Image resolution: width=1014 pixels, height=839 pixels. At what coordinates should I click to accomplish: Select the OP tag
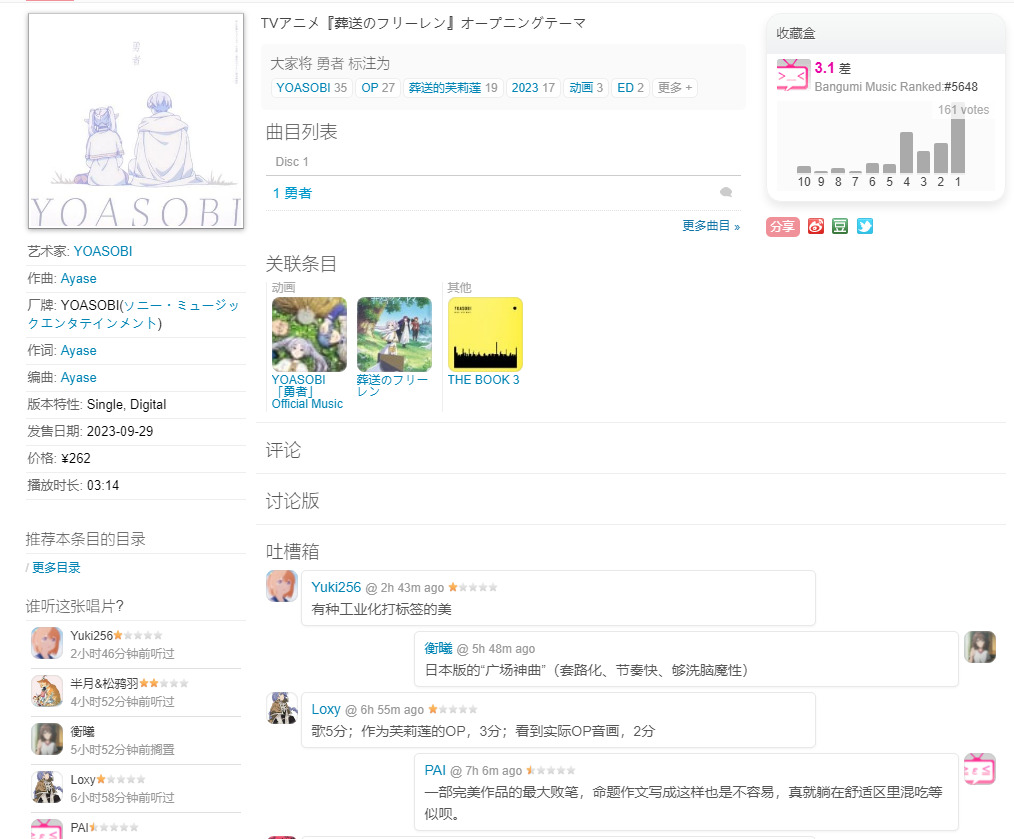[x=378, y=88]
